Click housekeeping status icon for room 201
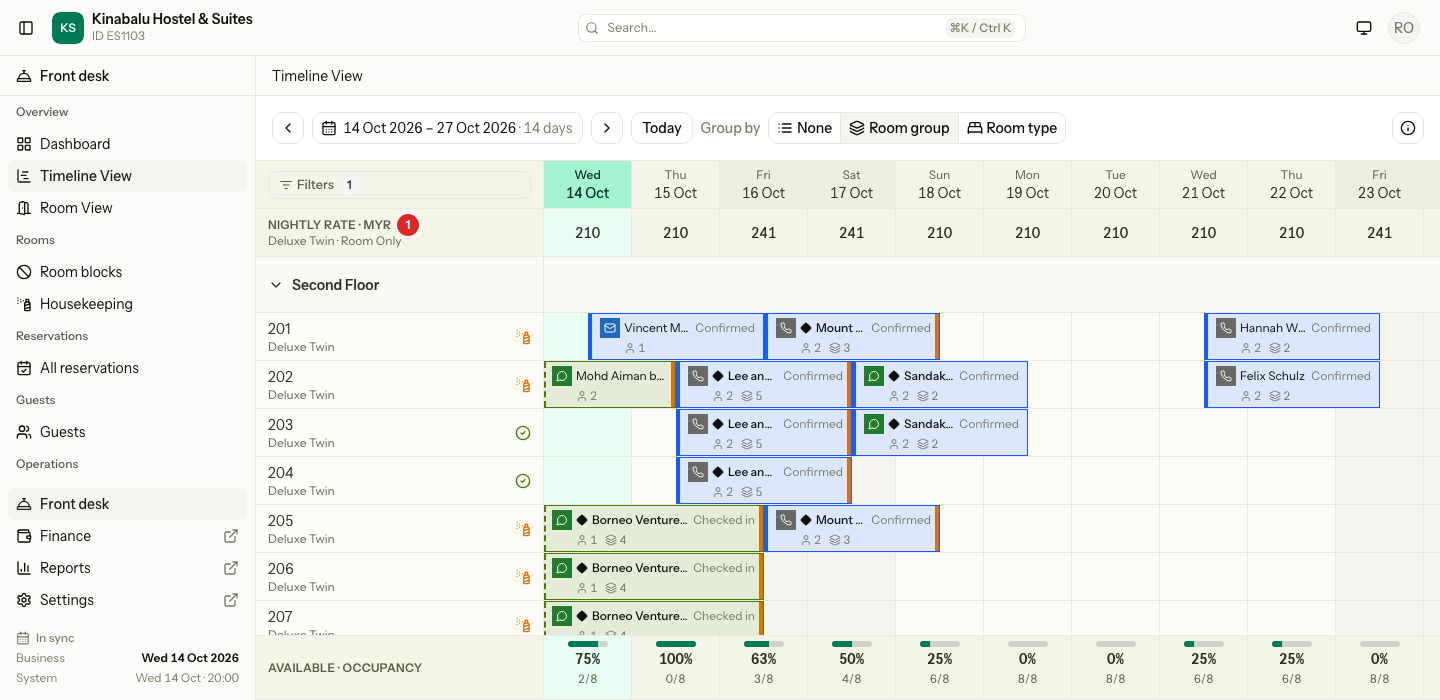This screenshot has height=700, width=1440. (523, 337)
